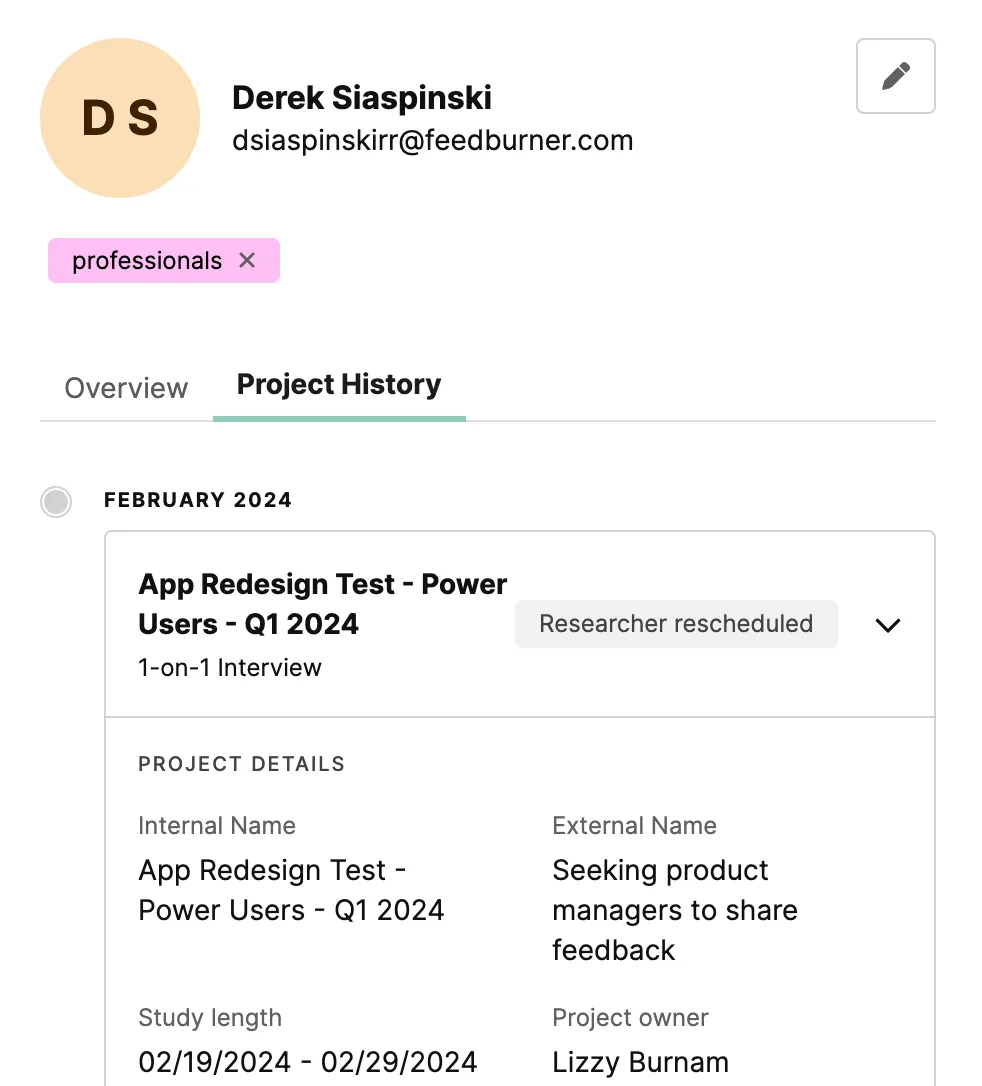Collapse the App Redesign Test card chevron
This screenshot has width=982, height=1086.
click(888, 625)
